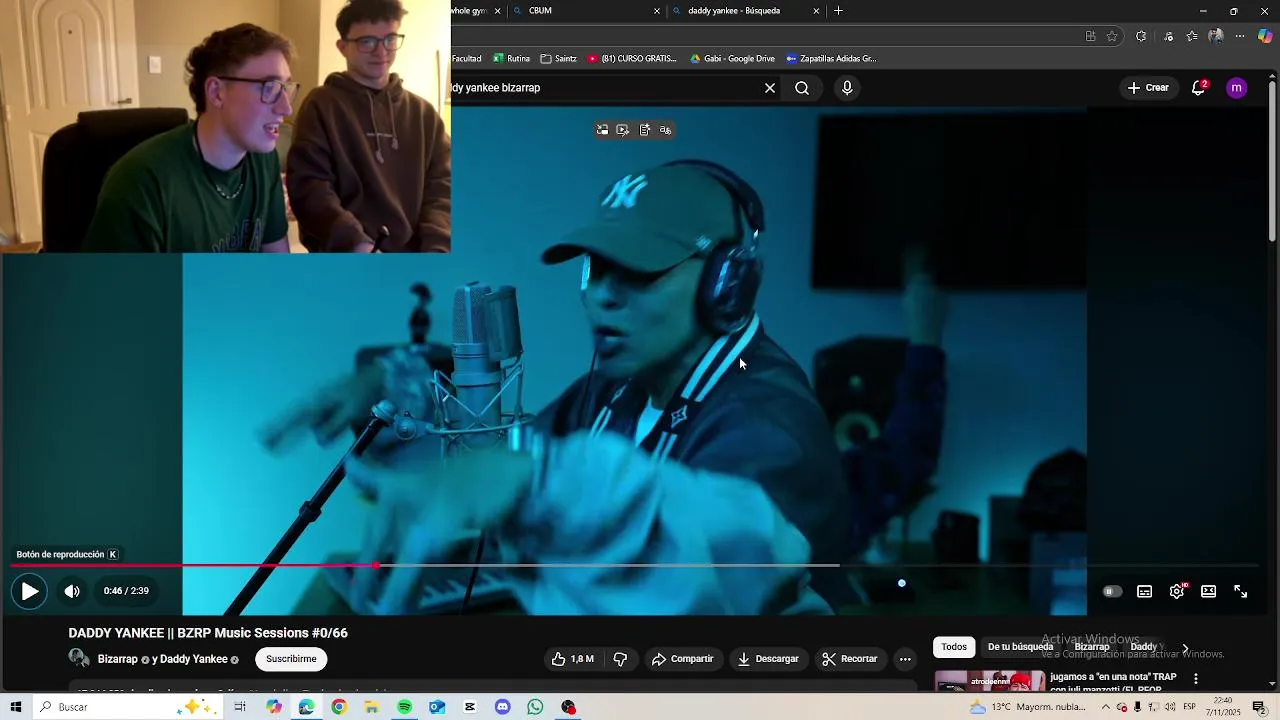Open Edge settings and more menu
The width and height of the screenshot is (1280, 720).
[x=1240, y=36]
